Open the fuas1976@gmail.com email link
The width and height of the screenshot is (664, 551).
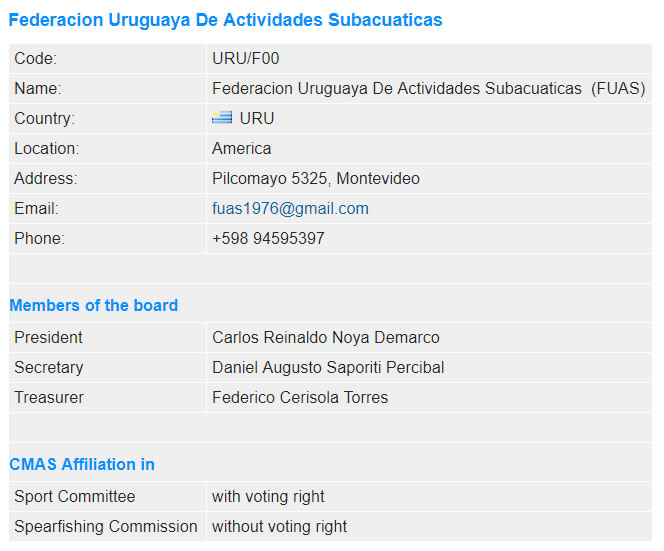[x=290, y=209]
